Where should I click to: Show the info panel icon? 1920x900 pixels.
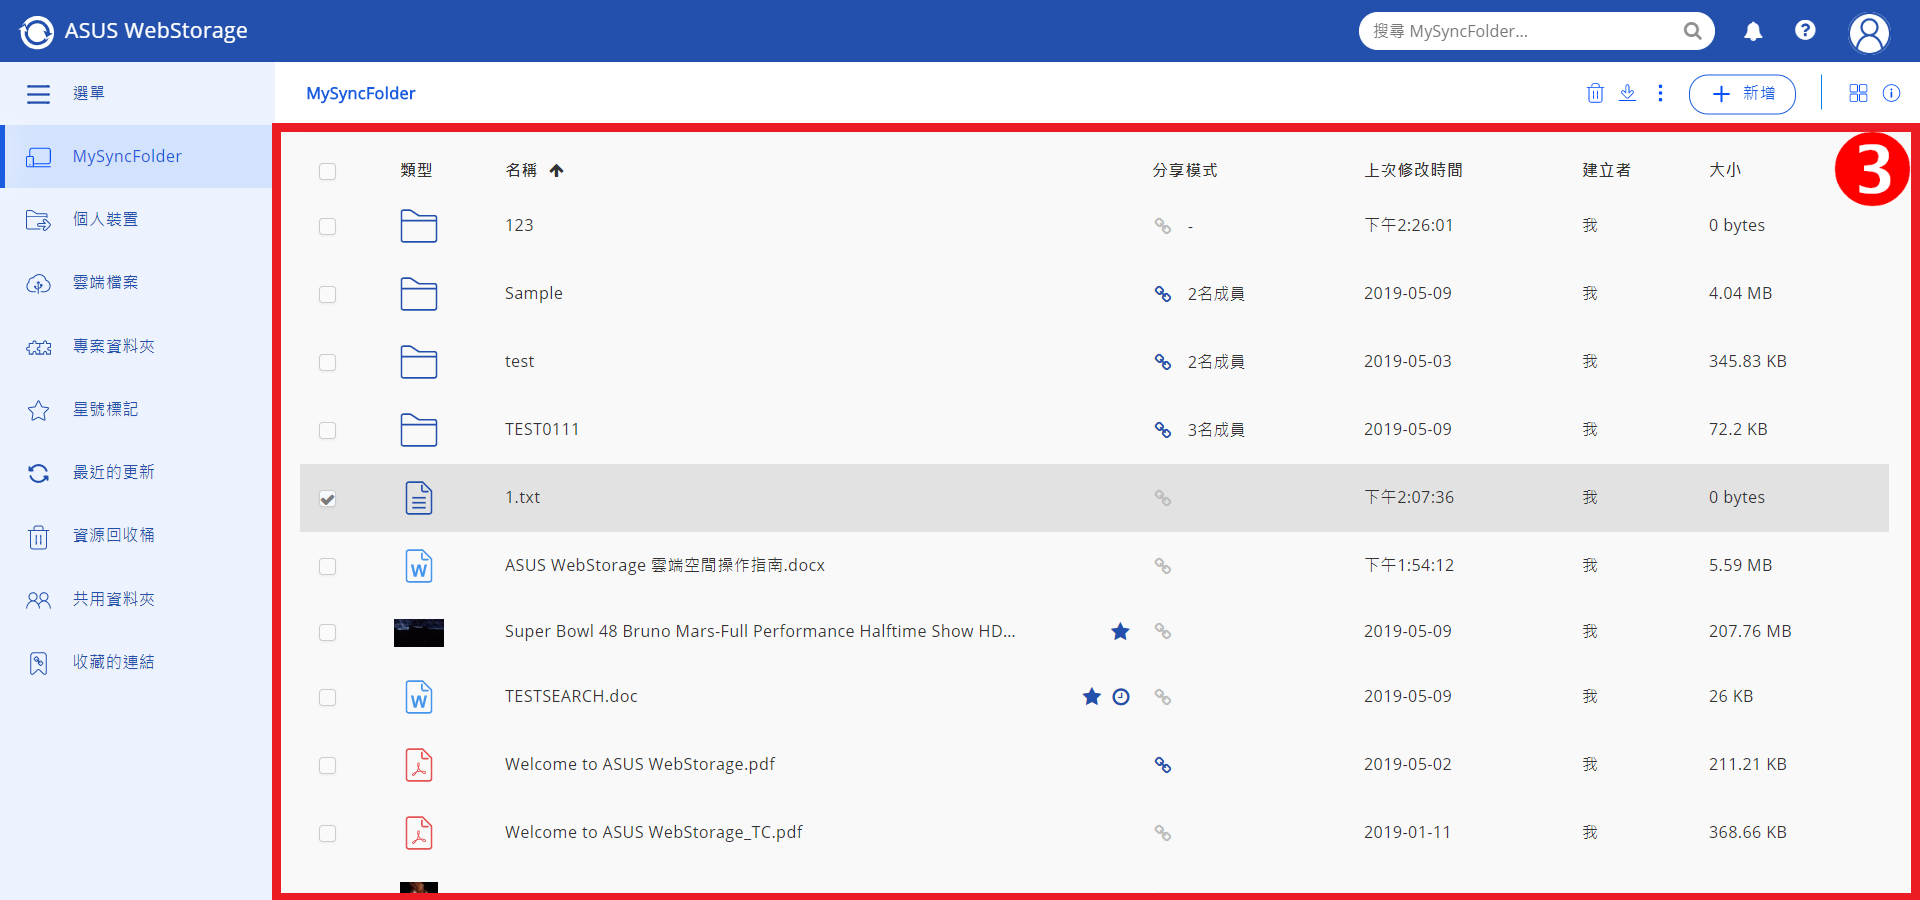[x=1891, y=93]
